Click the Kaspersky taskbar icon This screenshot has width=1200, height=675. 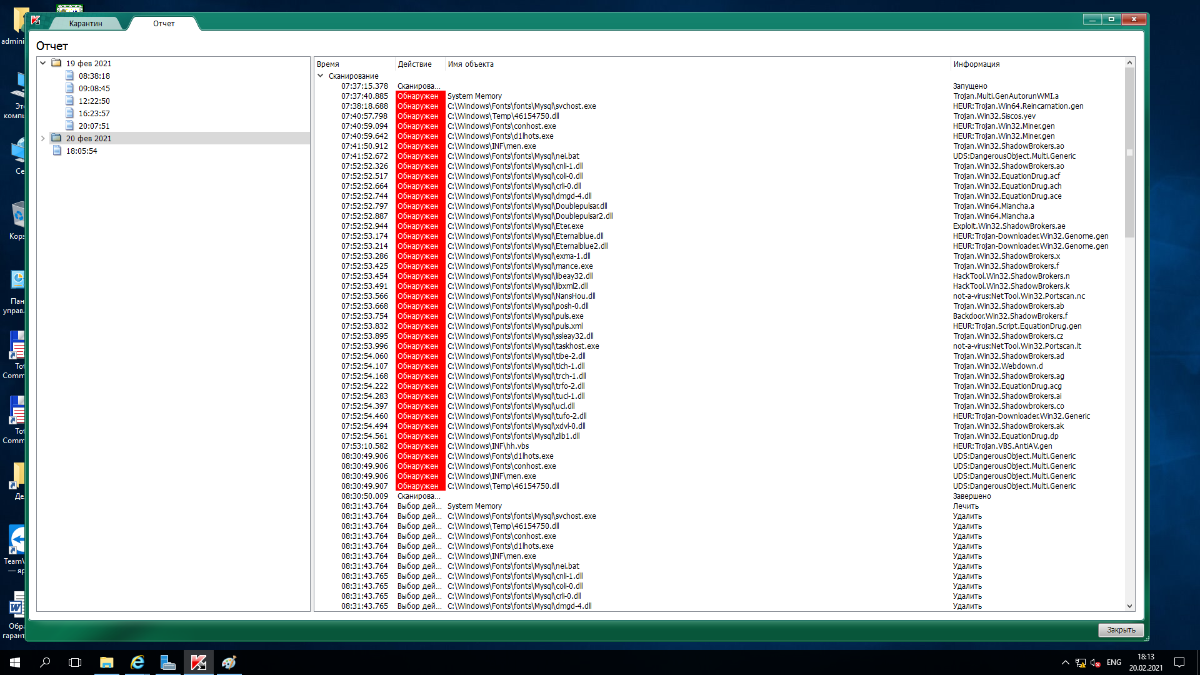click(199, 662)
